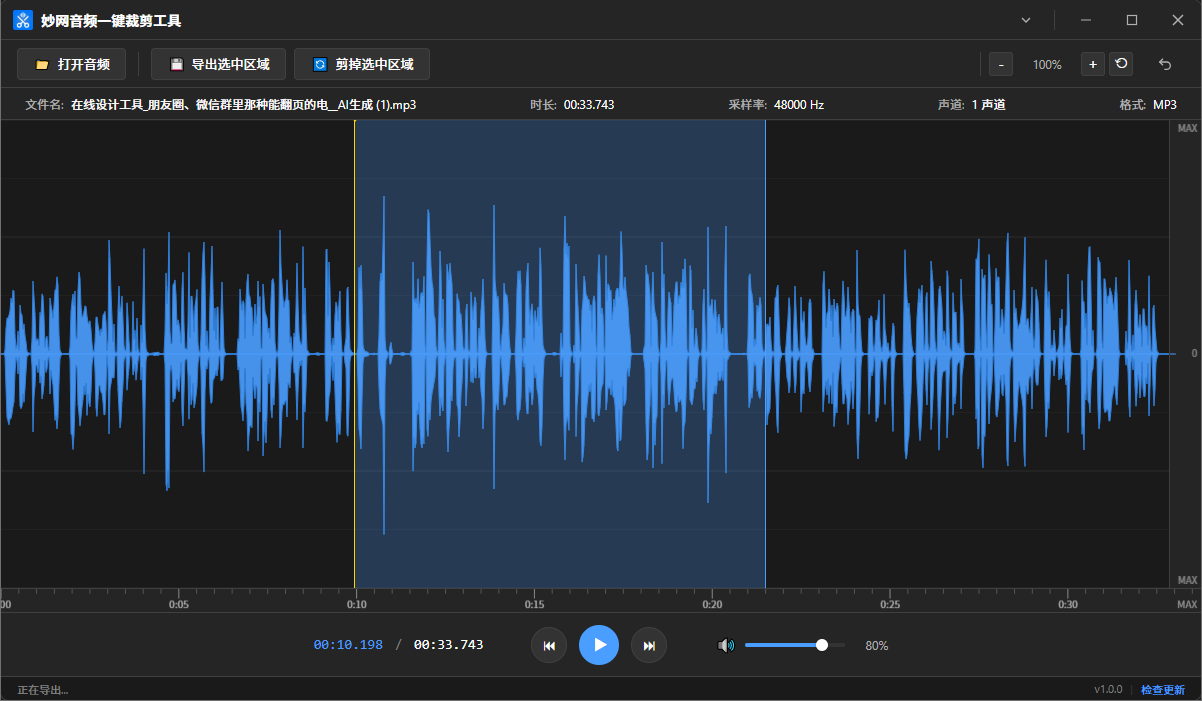Skip to the start of the audio

pos(549,645)
